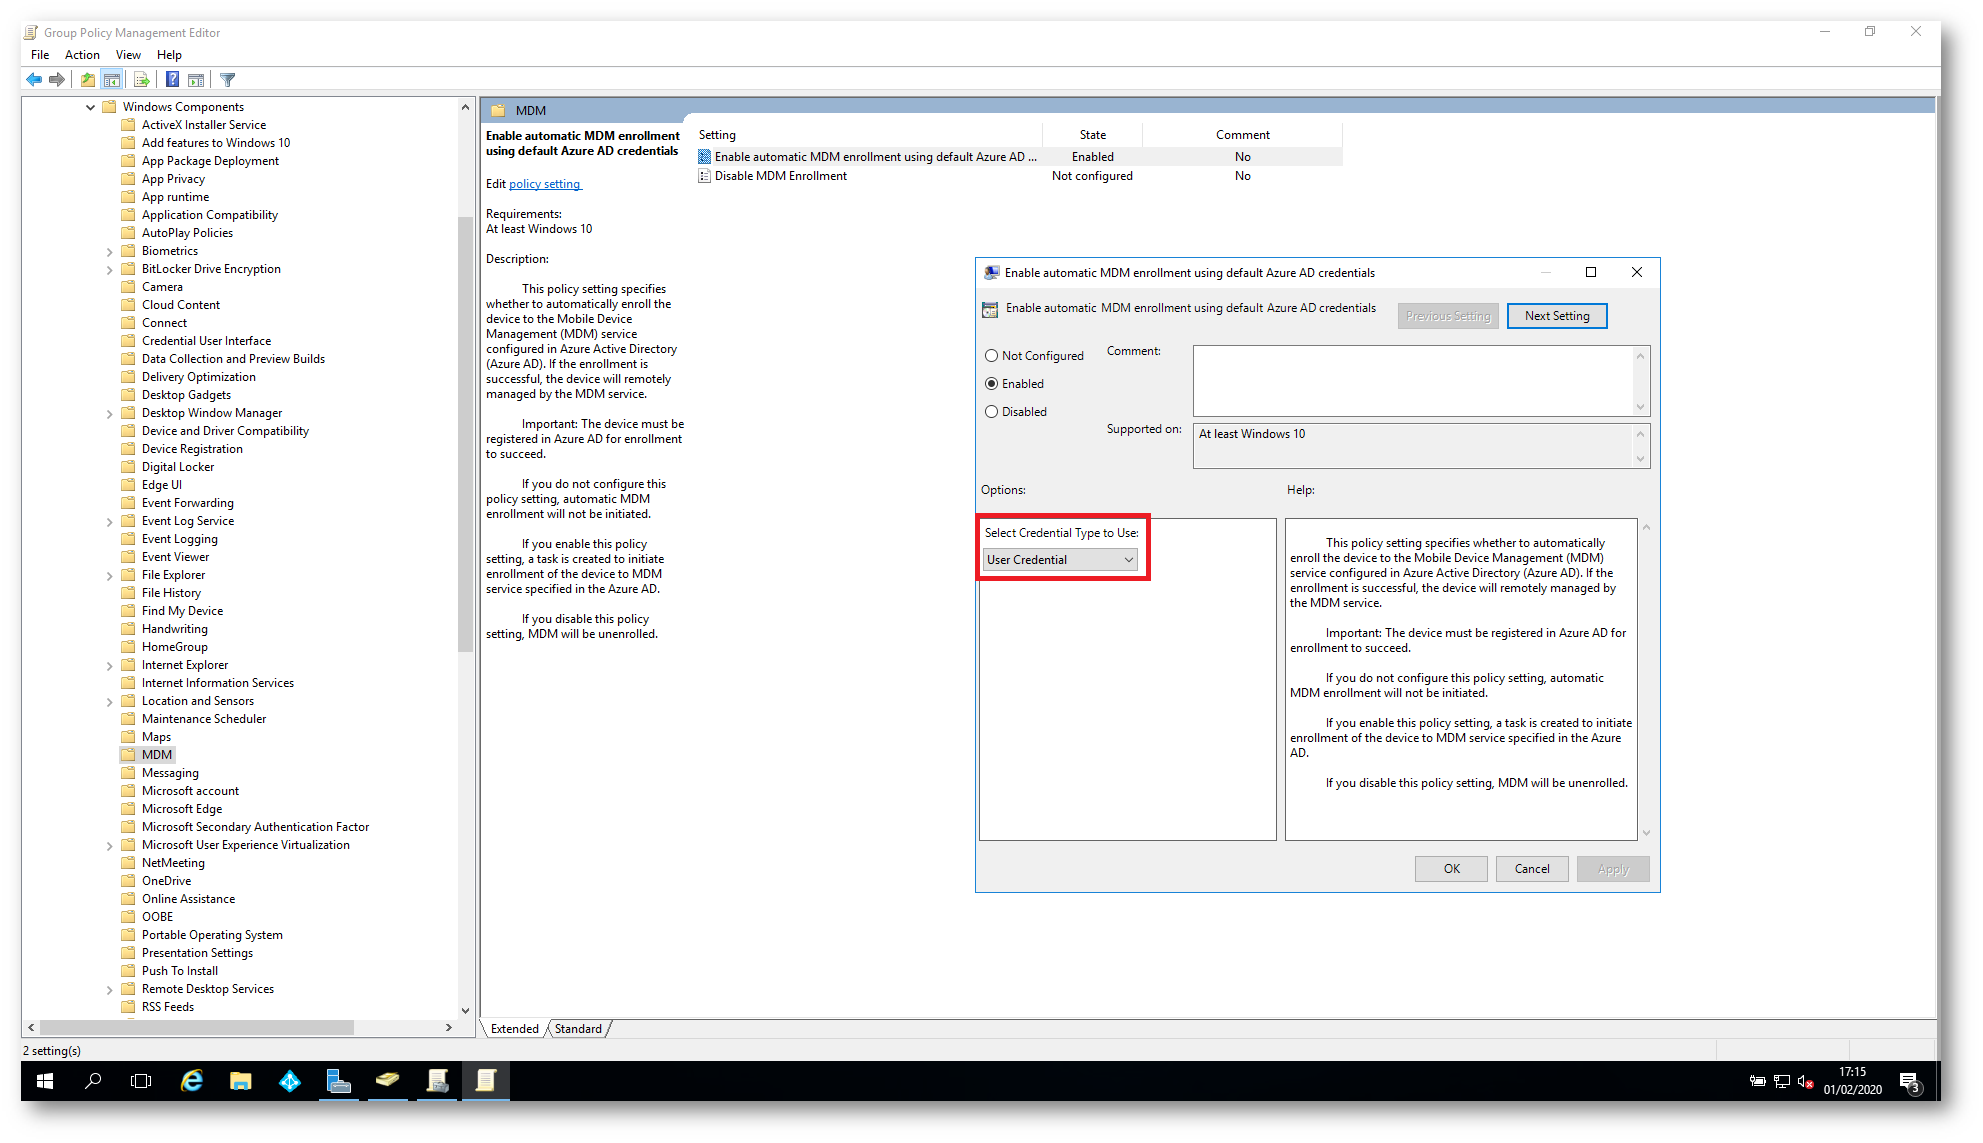Viewport: 1983px width, 1143px height.
Task: Switch to the Standard tab
Action: click(578, 1029)
